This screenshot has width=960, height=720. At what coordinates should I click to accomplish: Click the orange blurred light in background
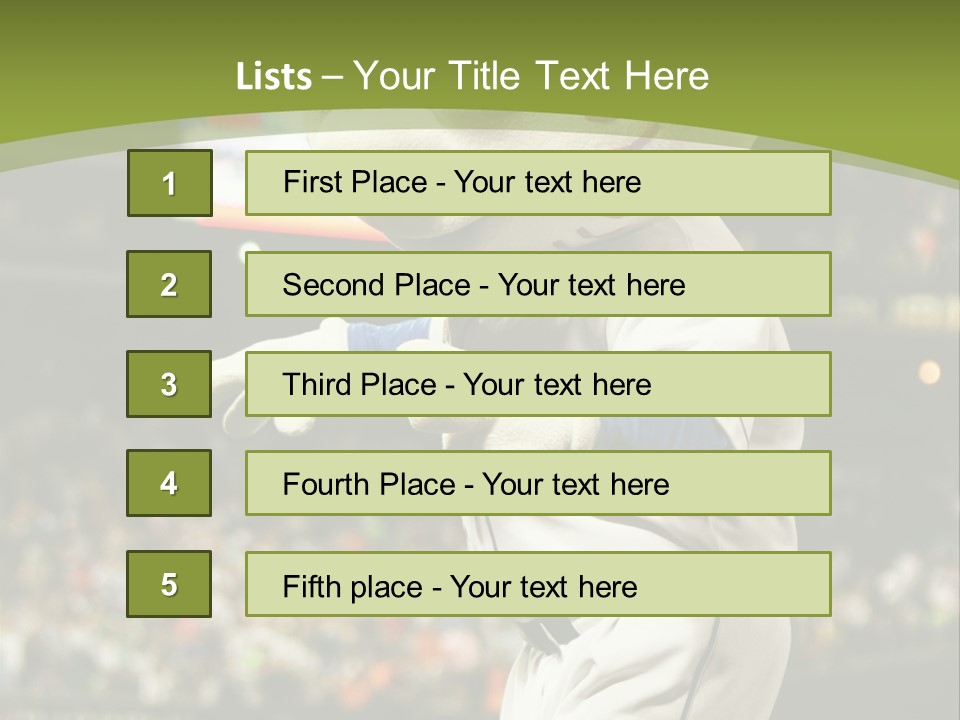coord(929,372)
